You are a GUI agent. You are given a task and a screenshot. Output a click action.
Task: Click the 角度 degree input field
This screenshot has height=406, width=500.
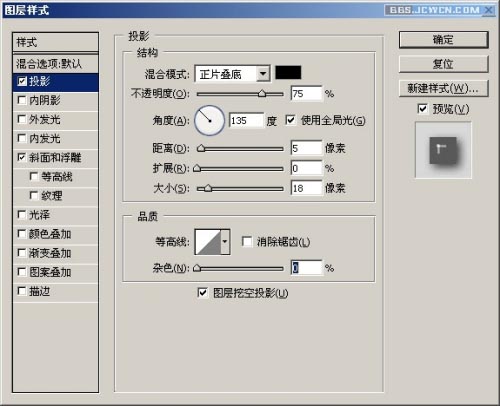point(246,121)
